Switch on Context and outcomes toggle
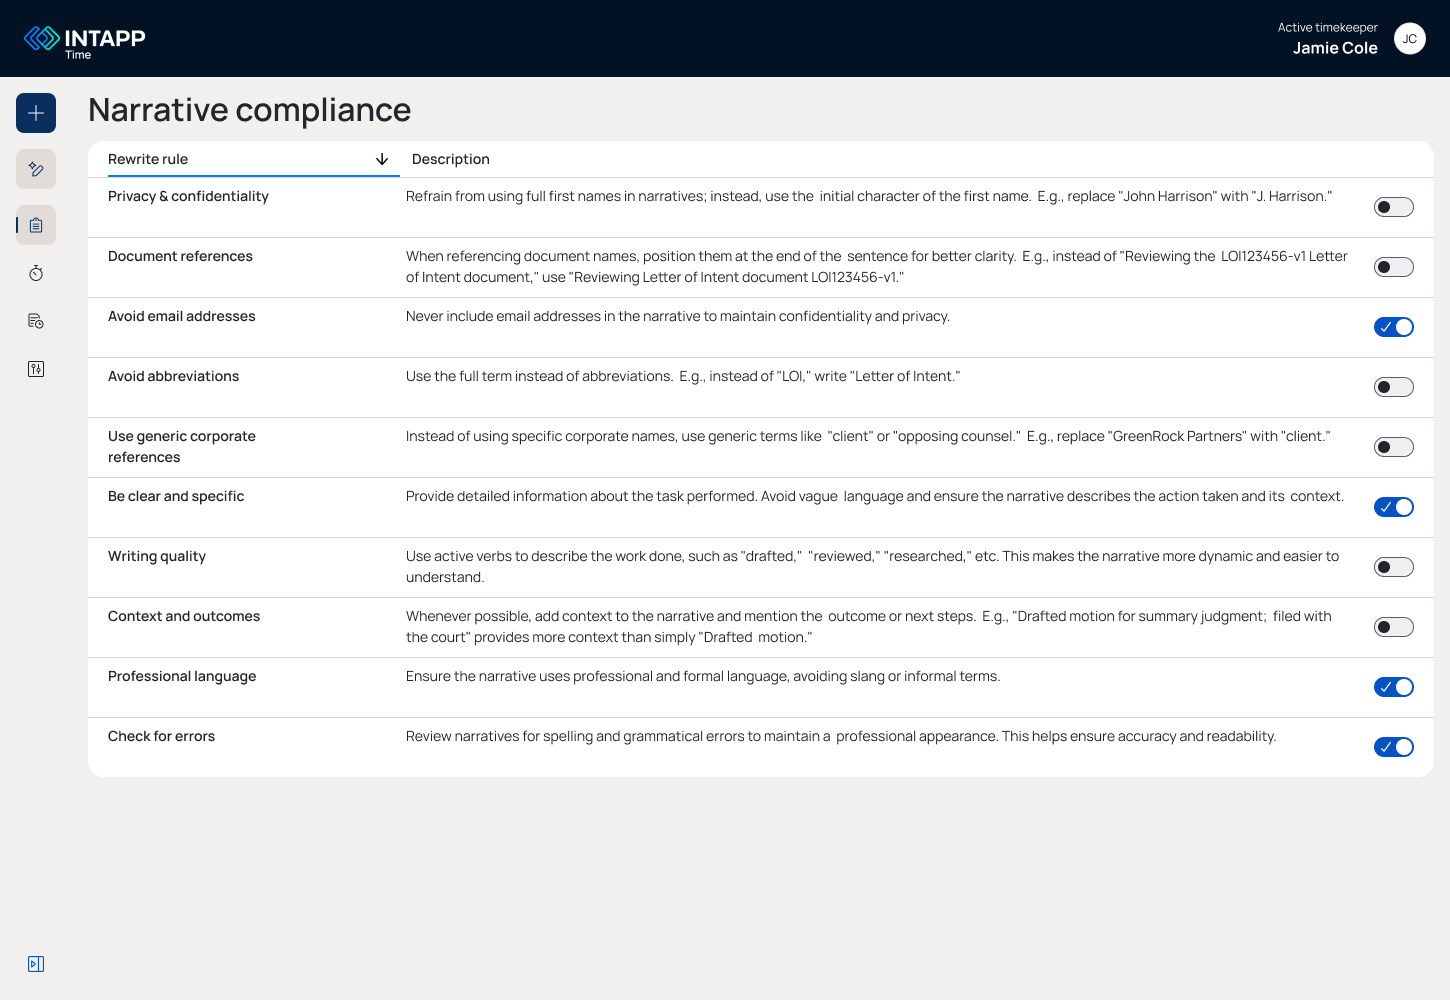 pyautogui.click(x=1394, y=627)
